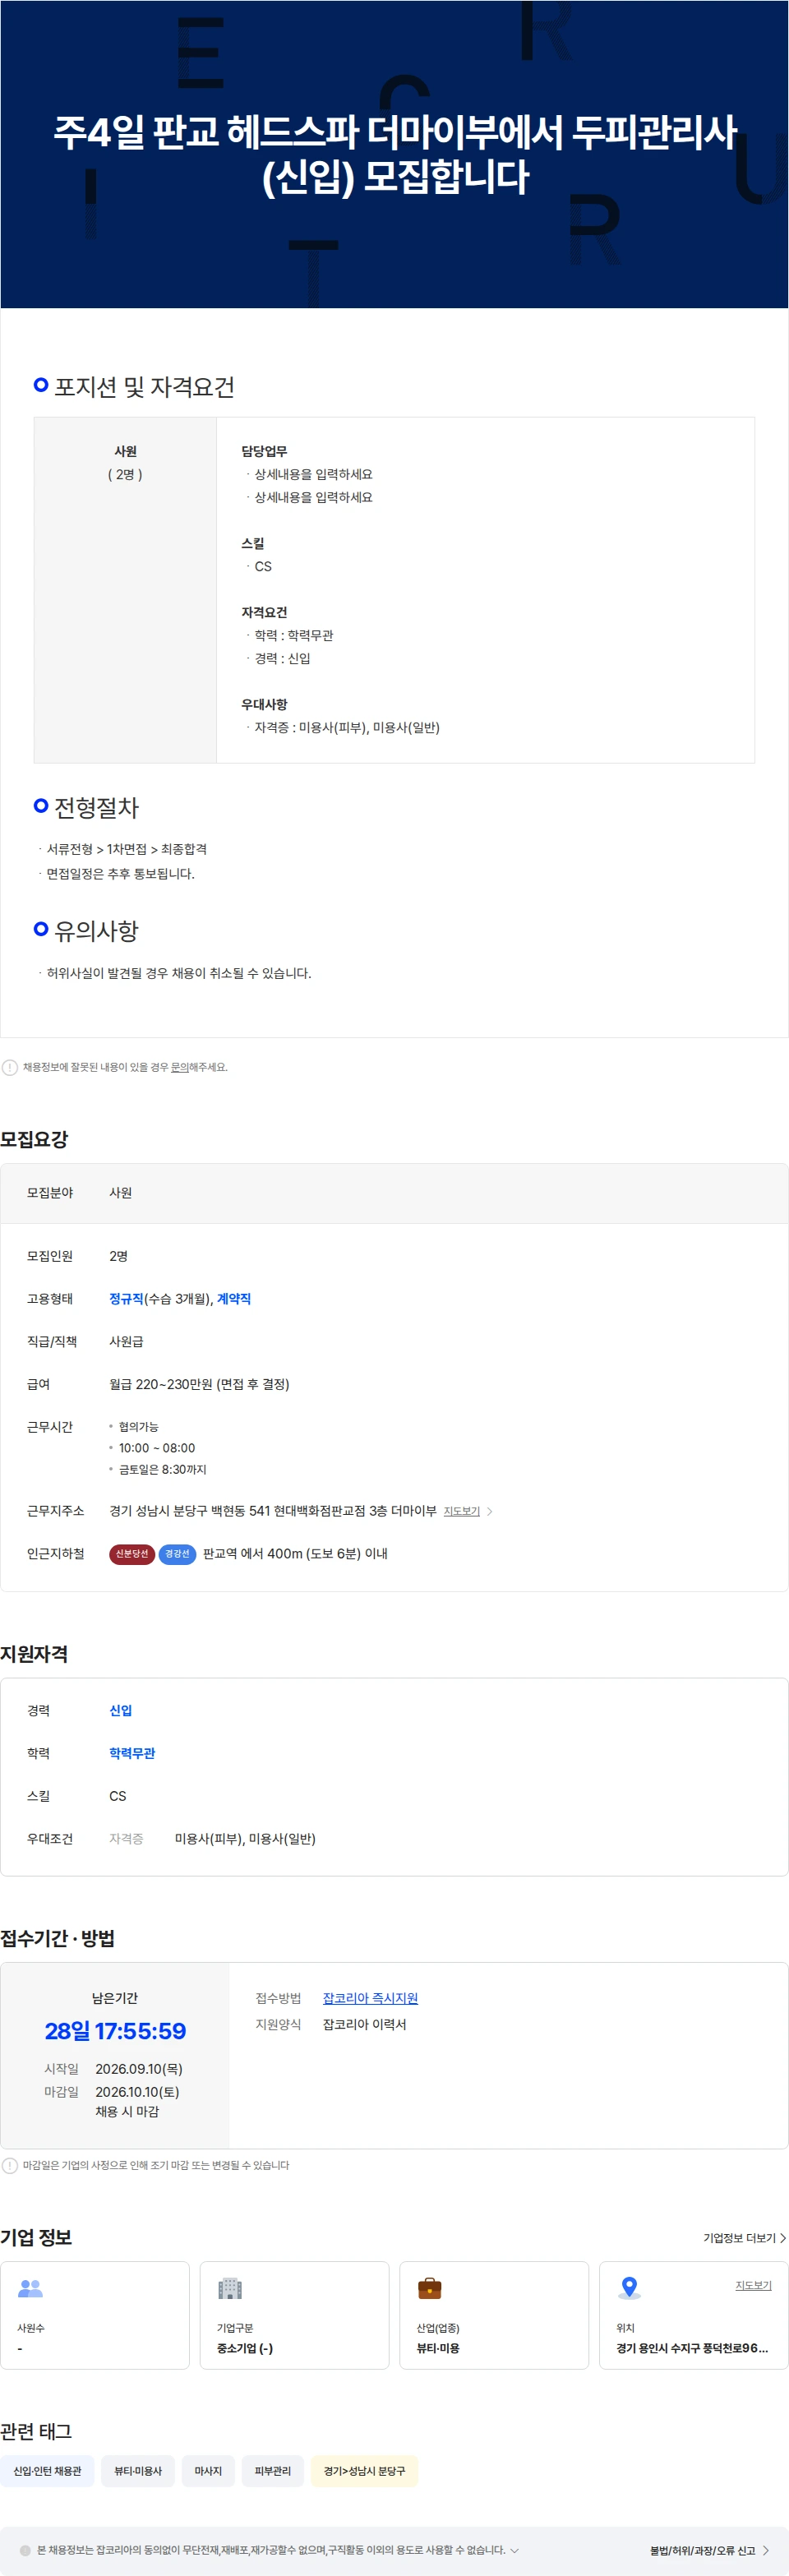This screenshot has width=789, height=2576.
Task: Click the 신입 experience link
Action: pos(120,1710)
